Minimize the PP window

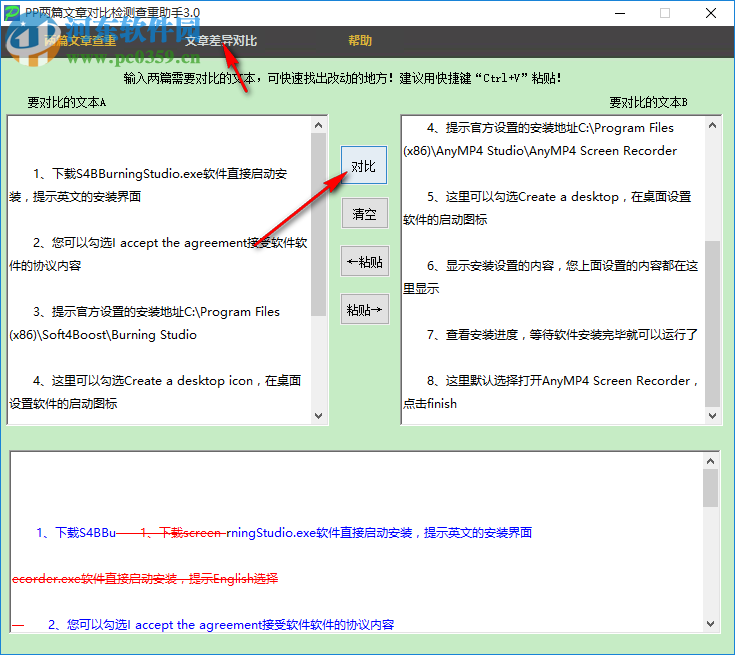620,13
